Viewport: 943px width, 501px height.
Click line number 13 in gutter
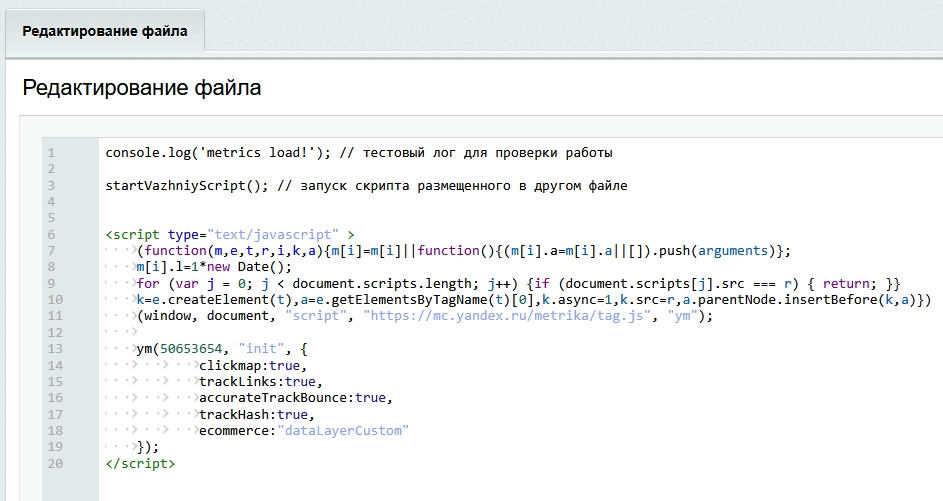pos(55,349)
